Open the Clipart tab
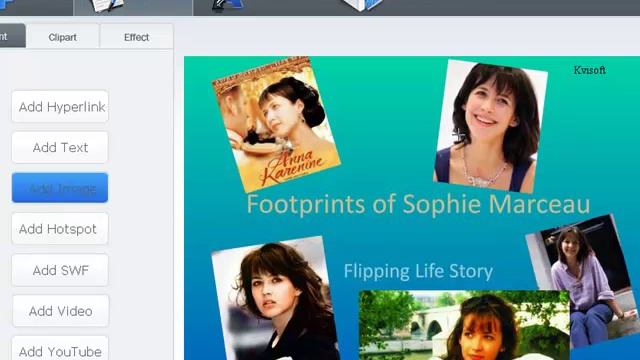 click(62, 37)
